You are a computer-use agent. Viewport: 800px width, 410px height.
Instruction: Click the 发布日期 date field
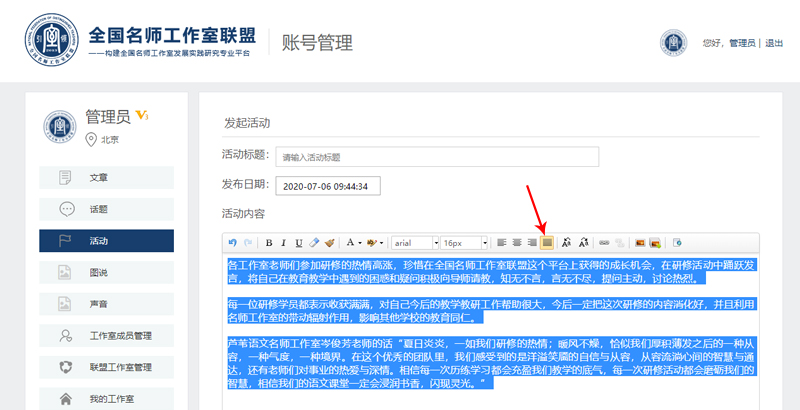[x=328, y=186]
